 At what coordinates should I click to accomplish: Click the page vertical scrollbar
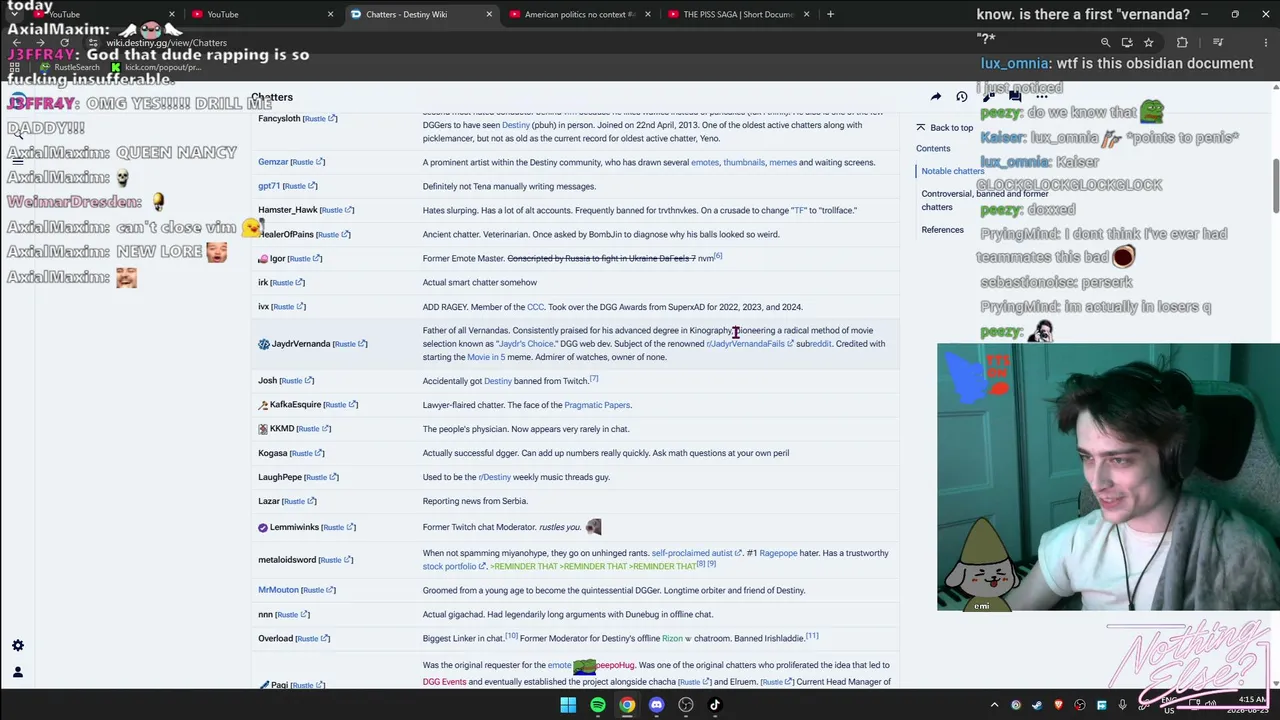[1275, 185]
